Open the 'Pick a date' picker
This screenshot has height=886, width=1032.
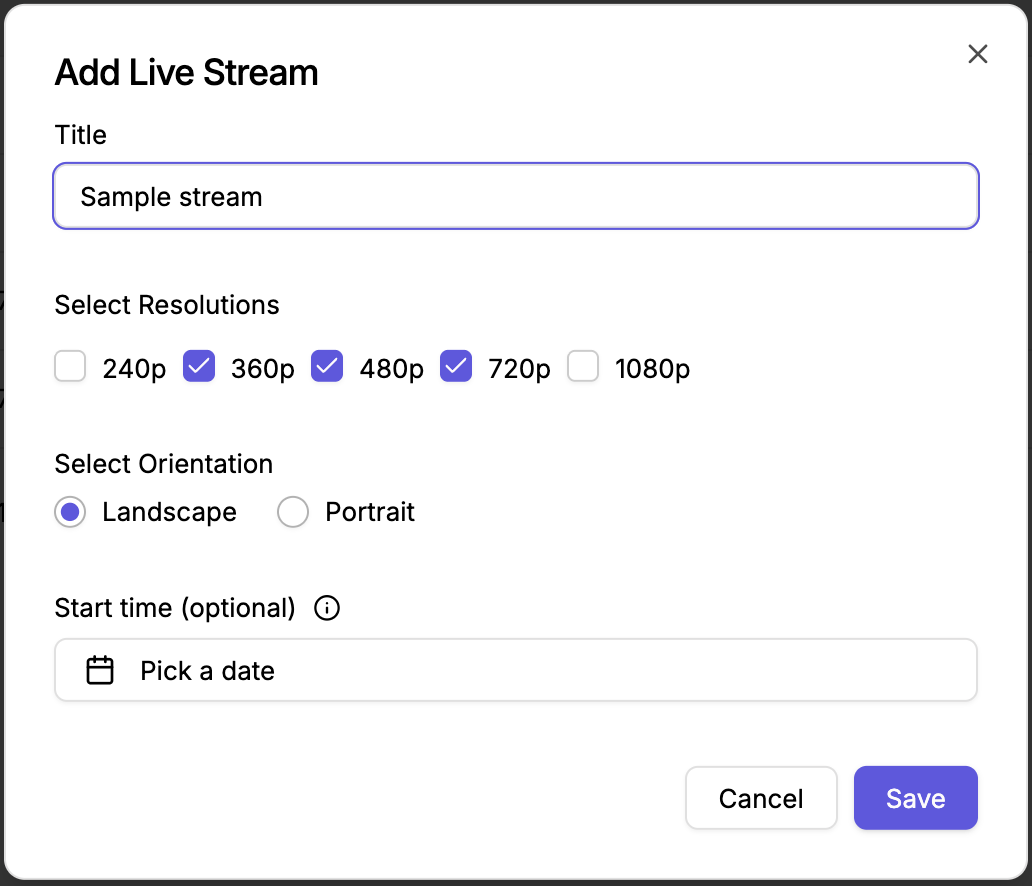(515, 670)
